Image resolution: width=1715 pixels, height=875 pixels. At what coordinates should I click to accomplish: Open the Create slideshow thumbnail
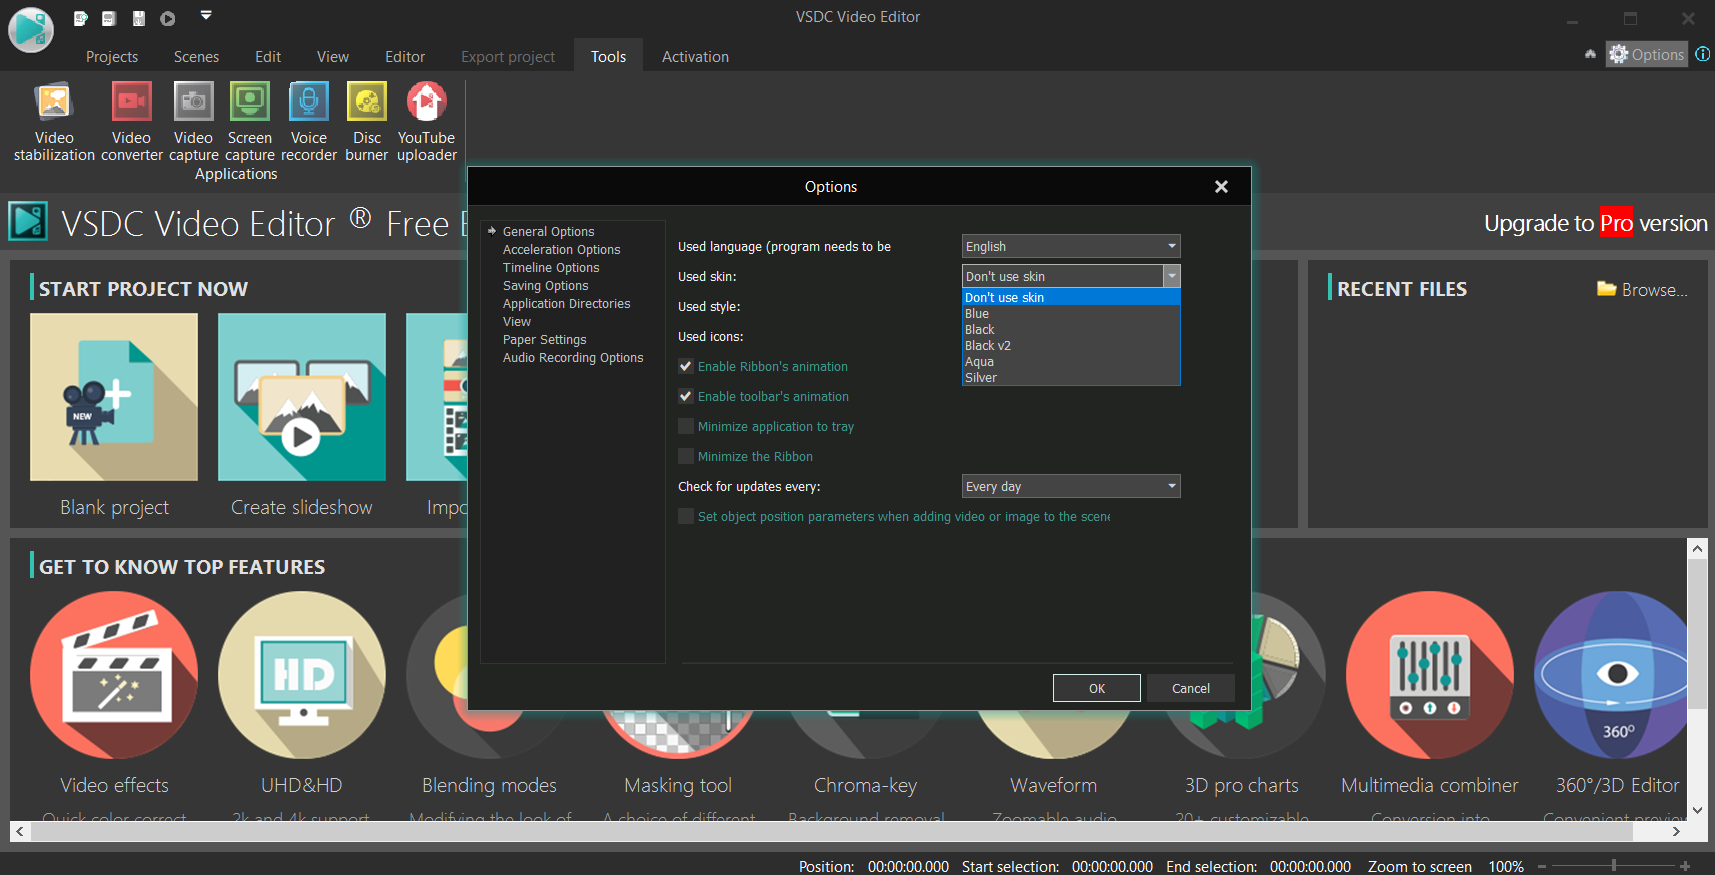pyautogui.click(x=302, y=397)
